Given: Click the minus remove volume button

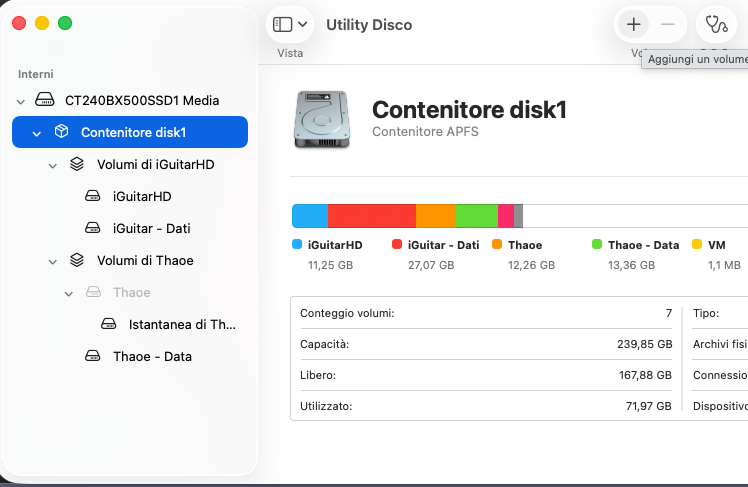Looking at the screenshot, I should [667, 24].
